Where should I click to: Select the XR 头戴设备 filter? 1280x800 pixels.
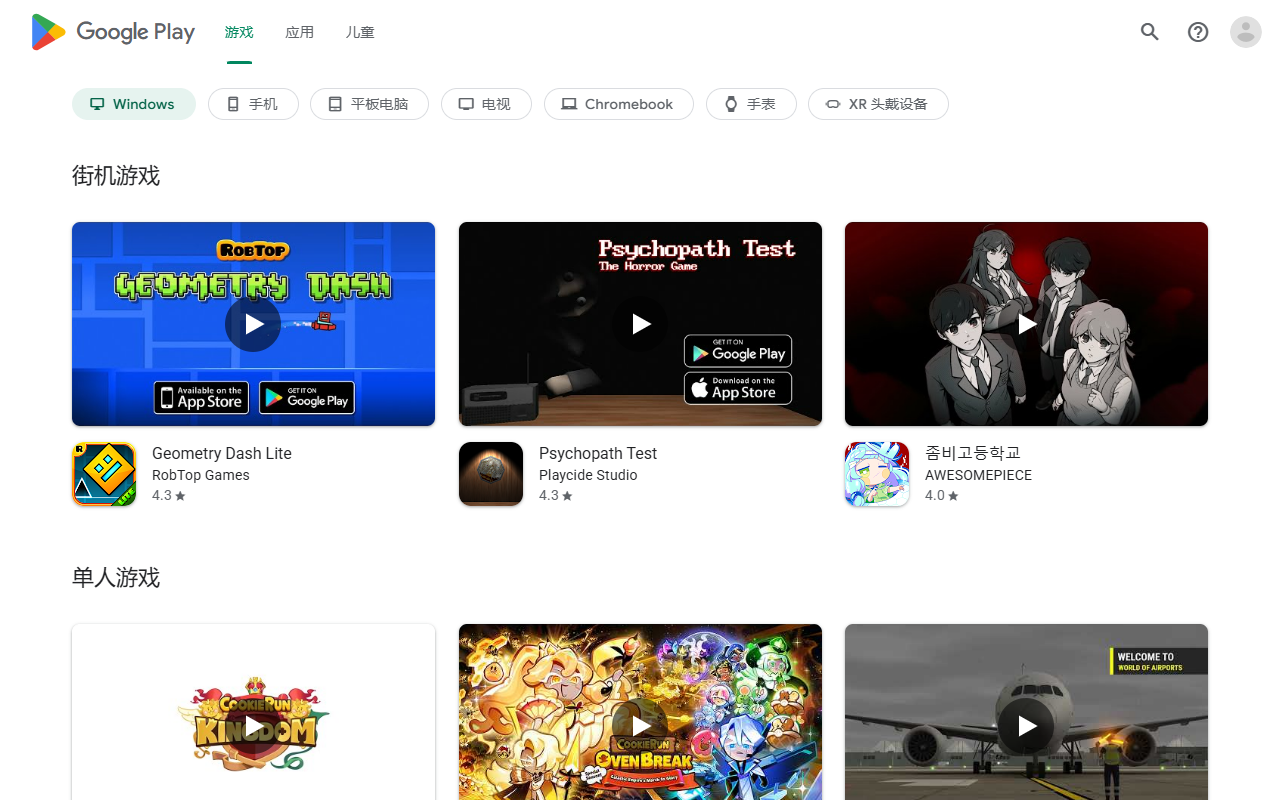point(878,104)
